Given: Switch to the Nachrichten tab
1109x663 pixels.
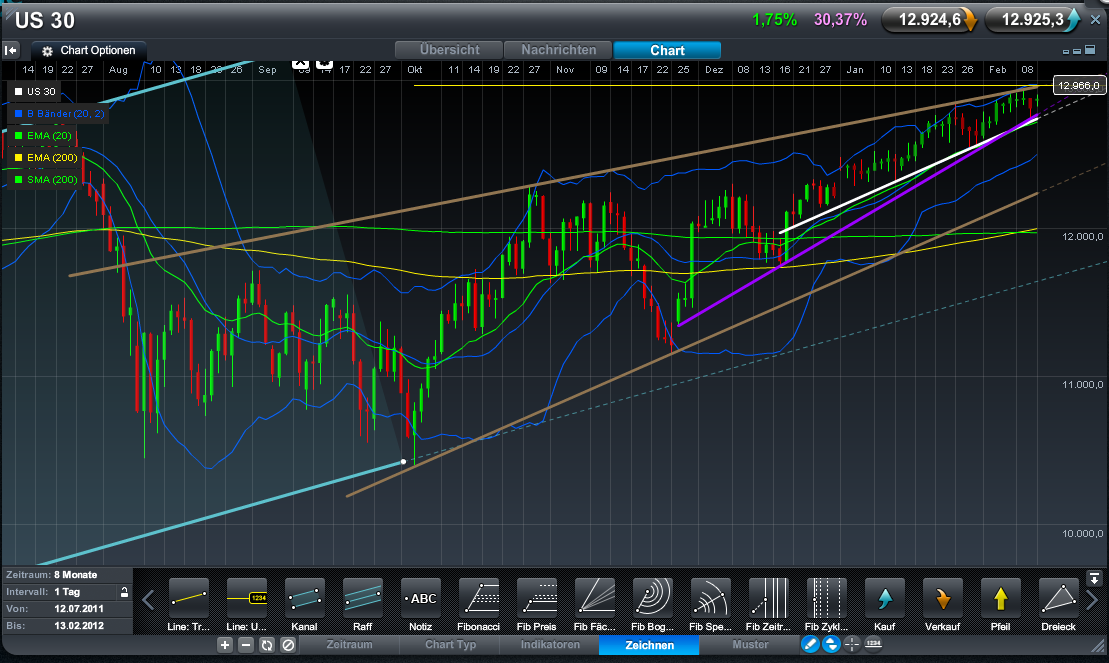Looking at the screenshot, I should [559, 50].
